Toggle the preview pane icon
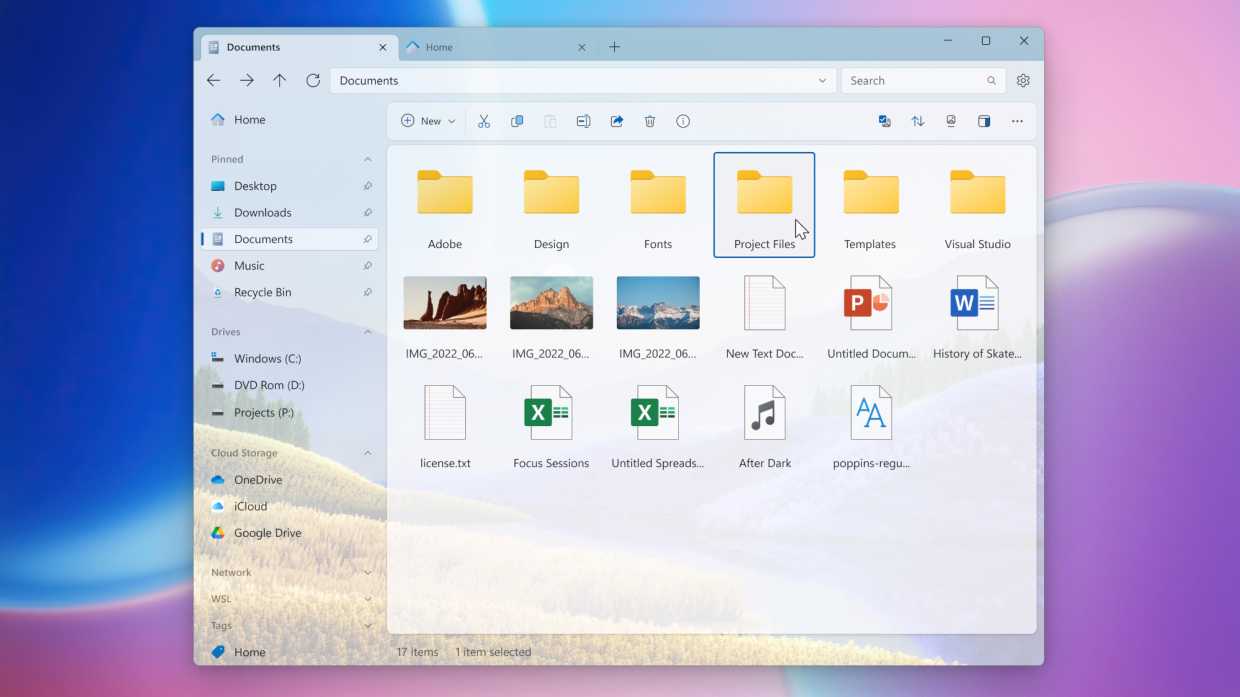The width and height of the screenshot is (1240, 697). pyautogui.click(x=984, y=121)
